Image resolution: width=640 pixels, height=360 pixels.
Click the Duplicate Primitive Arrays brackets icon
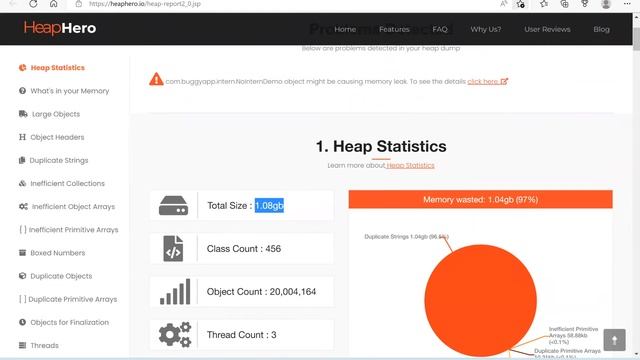[23, 299]
